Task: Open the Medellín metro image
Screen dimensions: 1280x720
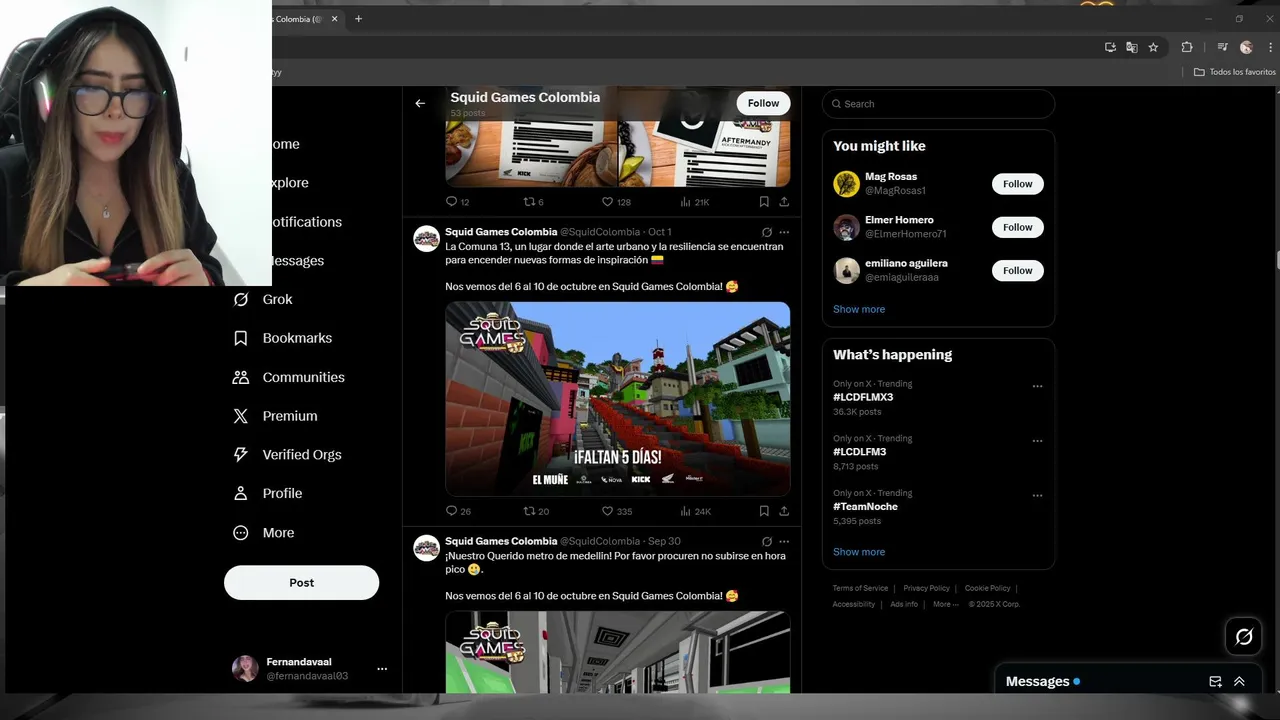Action: point(618,652)
